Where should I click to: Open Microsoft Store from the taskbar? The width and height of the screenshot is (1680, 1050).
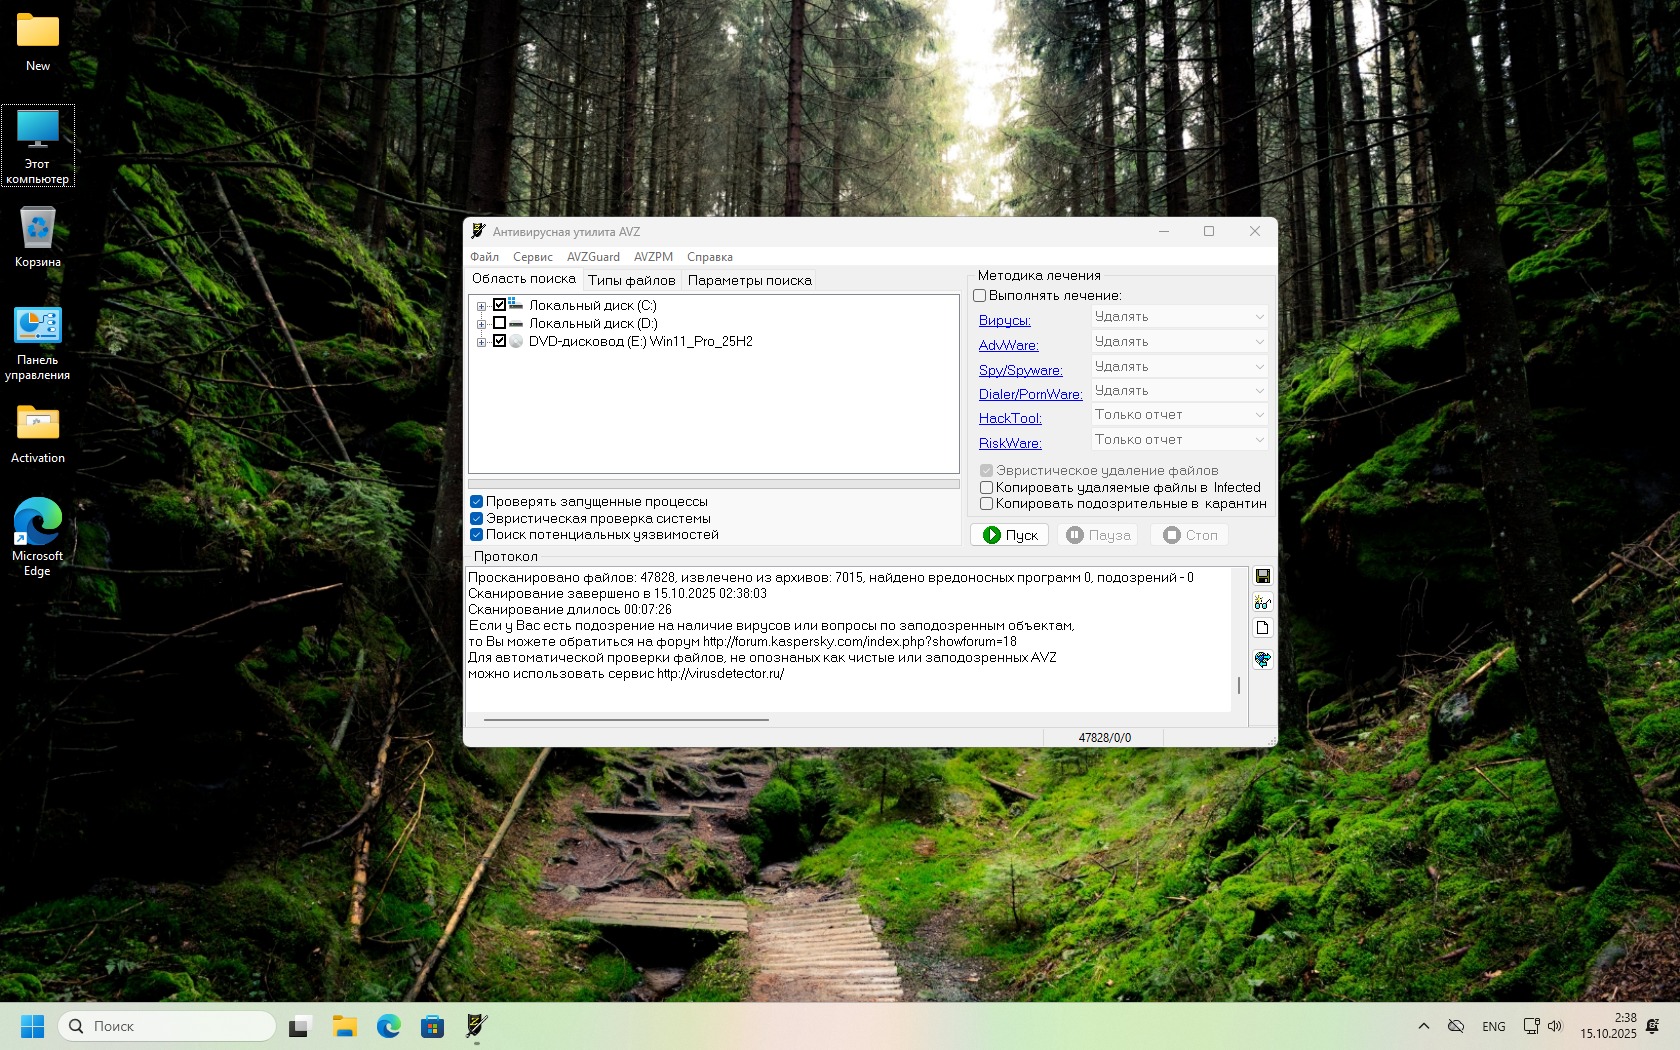[x=432, y=1026]
